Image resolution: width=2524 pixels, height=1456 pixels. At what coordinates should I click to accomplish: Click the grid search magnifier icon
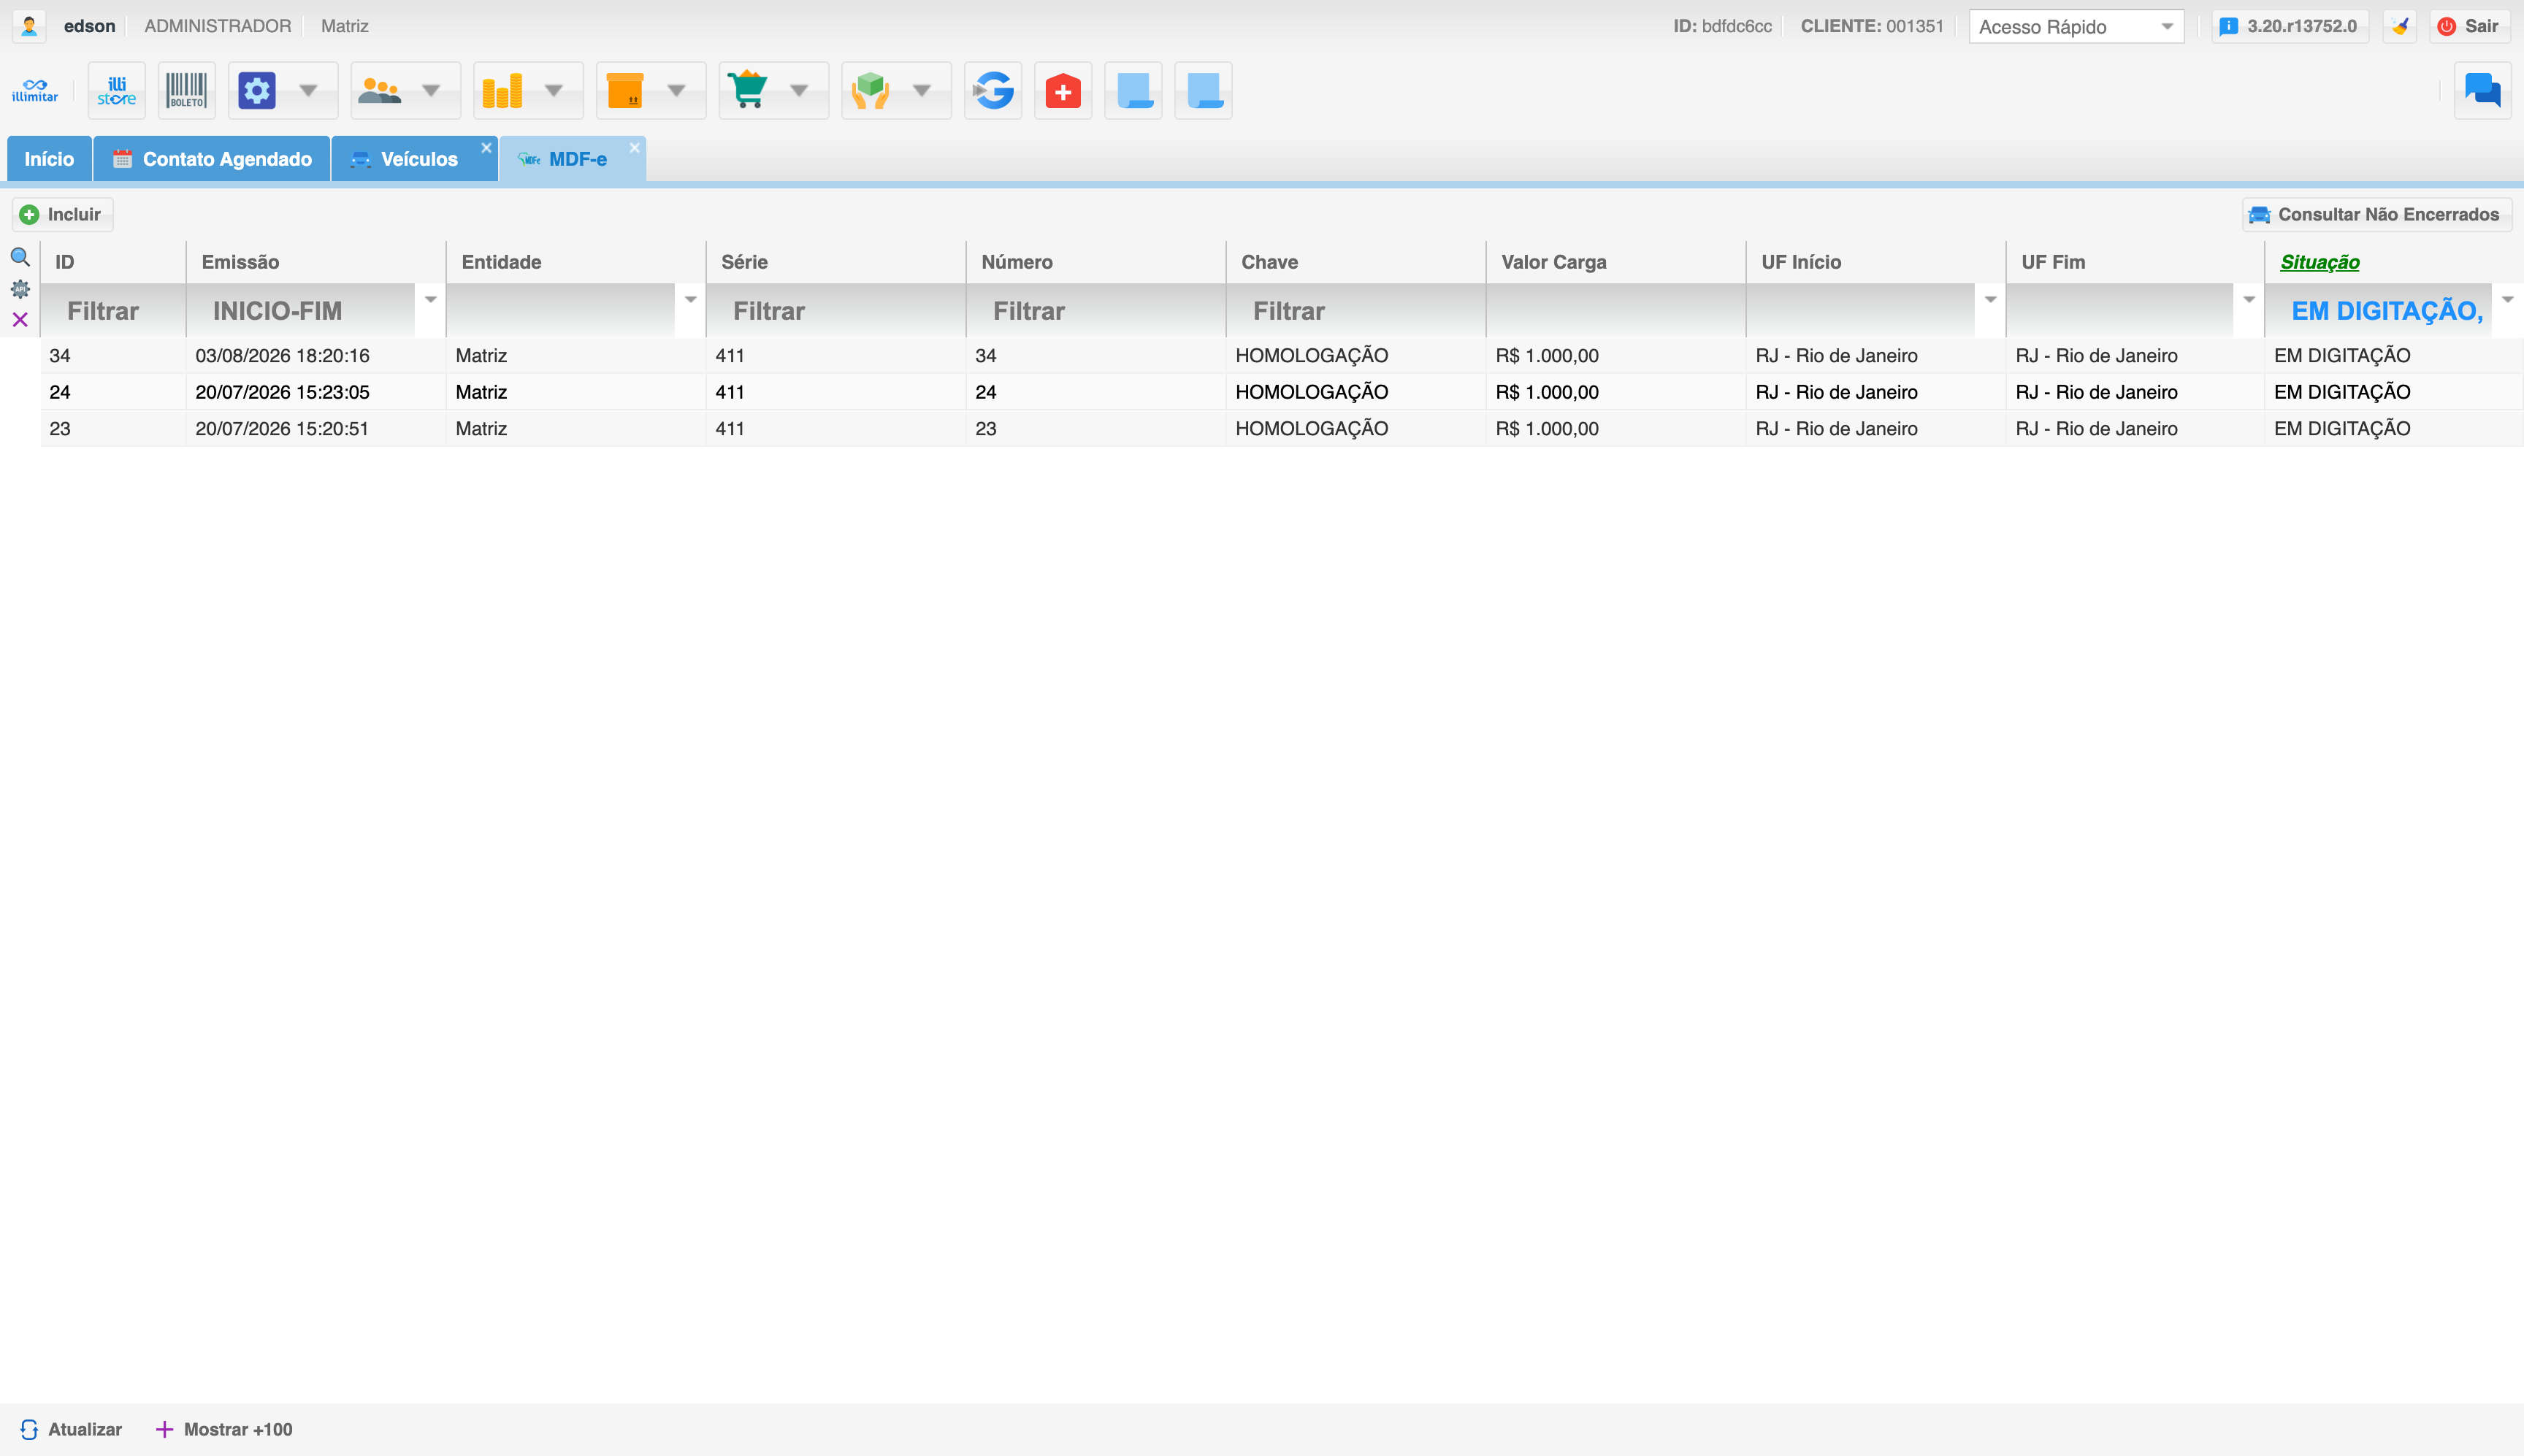(20, 258)
